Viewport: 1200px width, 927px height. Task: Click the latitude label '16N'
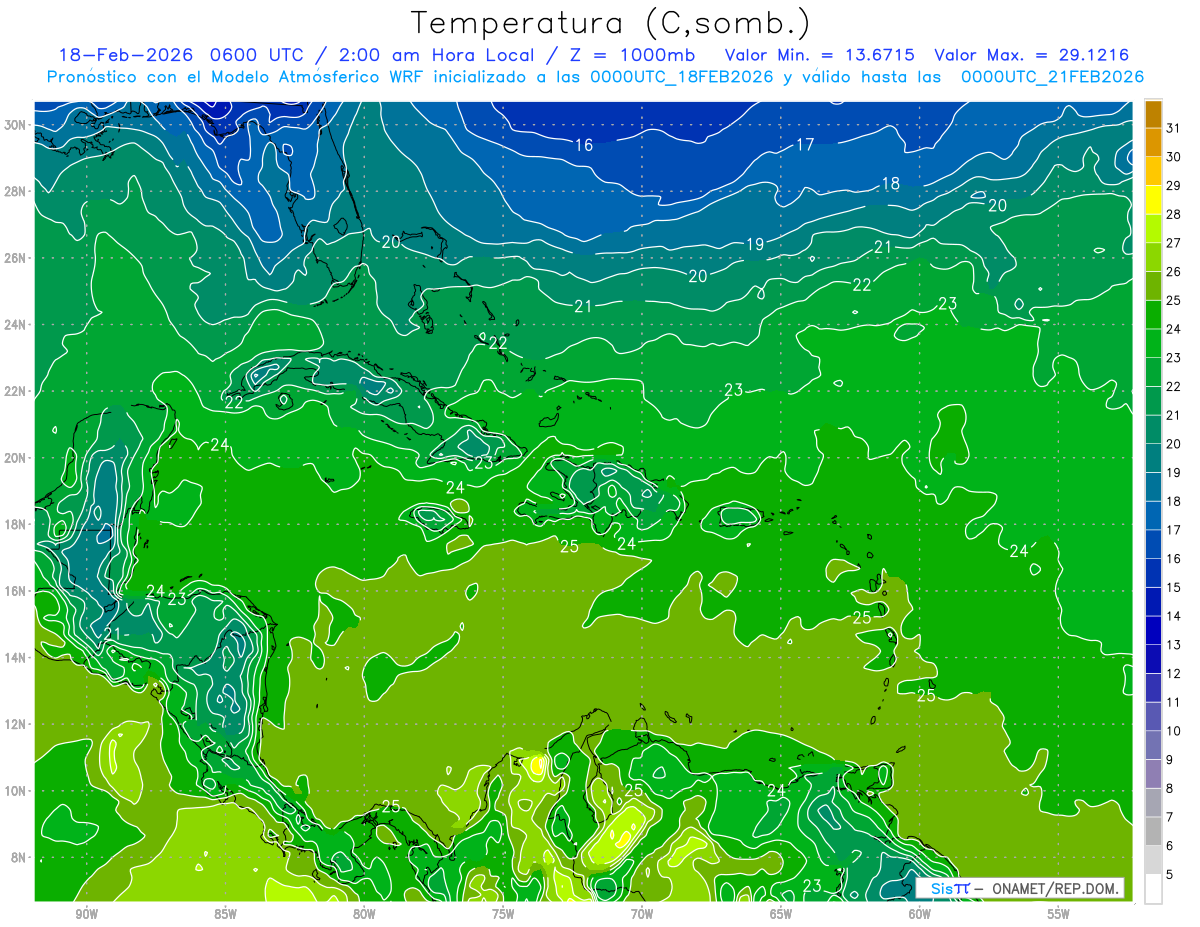[x=16, y=591]
